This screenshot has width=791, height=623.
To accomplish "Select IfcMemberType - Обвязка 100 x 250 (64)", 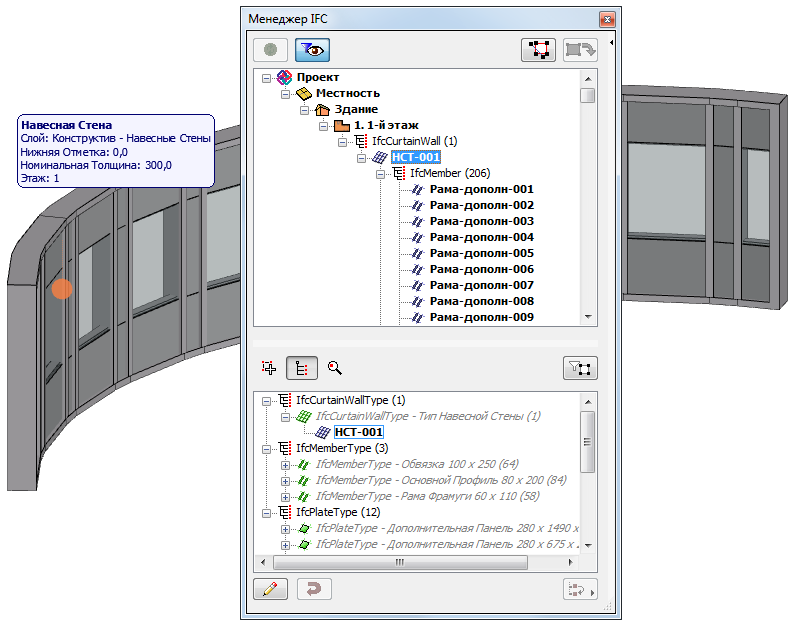I will coord(417,464).
